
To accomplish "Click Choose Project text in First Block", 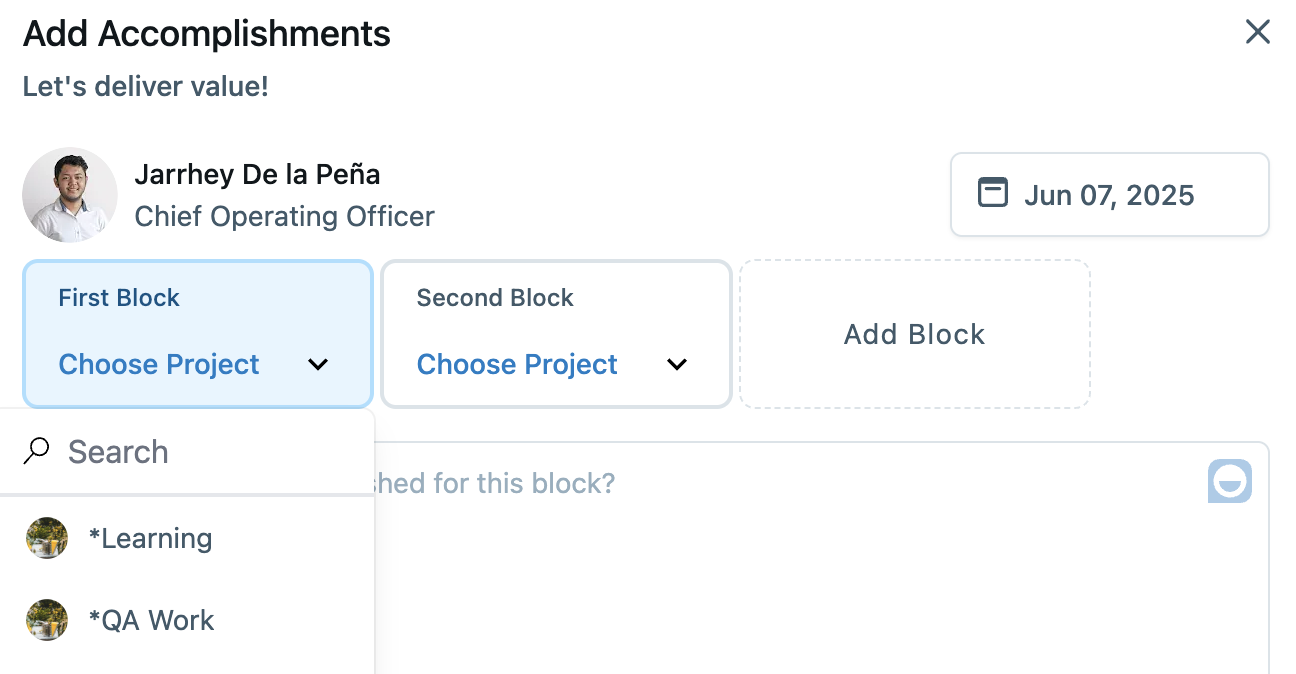I will 159,365.
